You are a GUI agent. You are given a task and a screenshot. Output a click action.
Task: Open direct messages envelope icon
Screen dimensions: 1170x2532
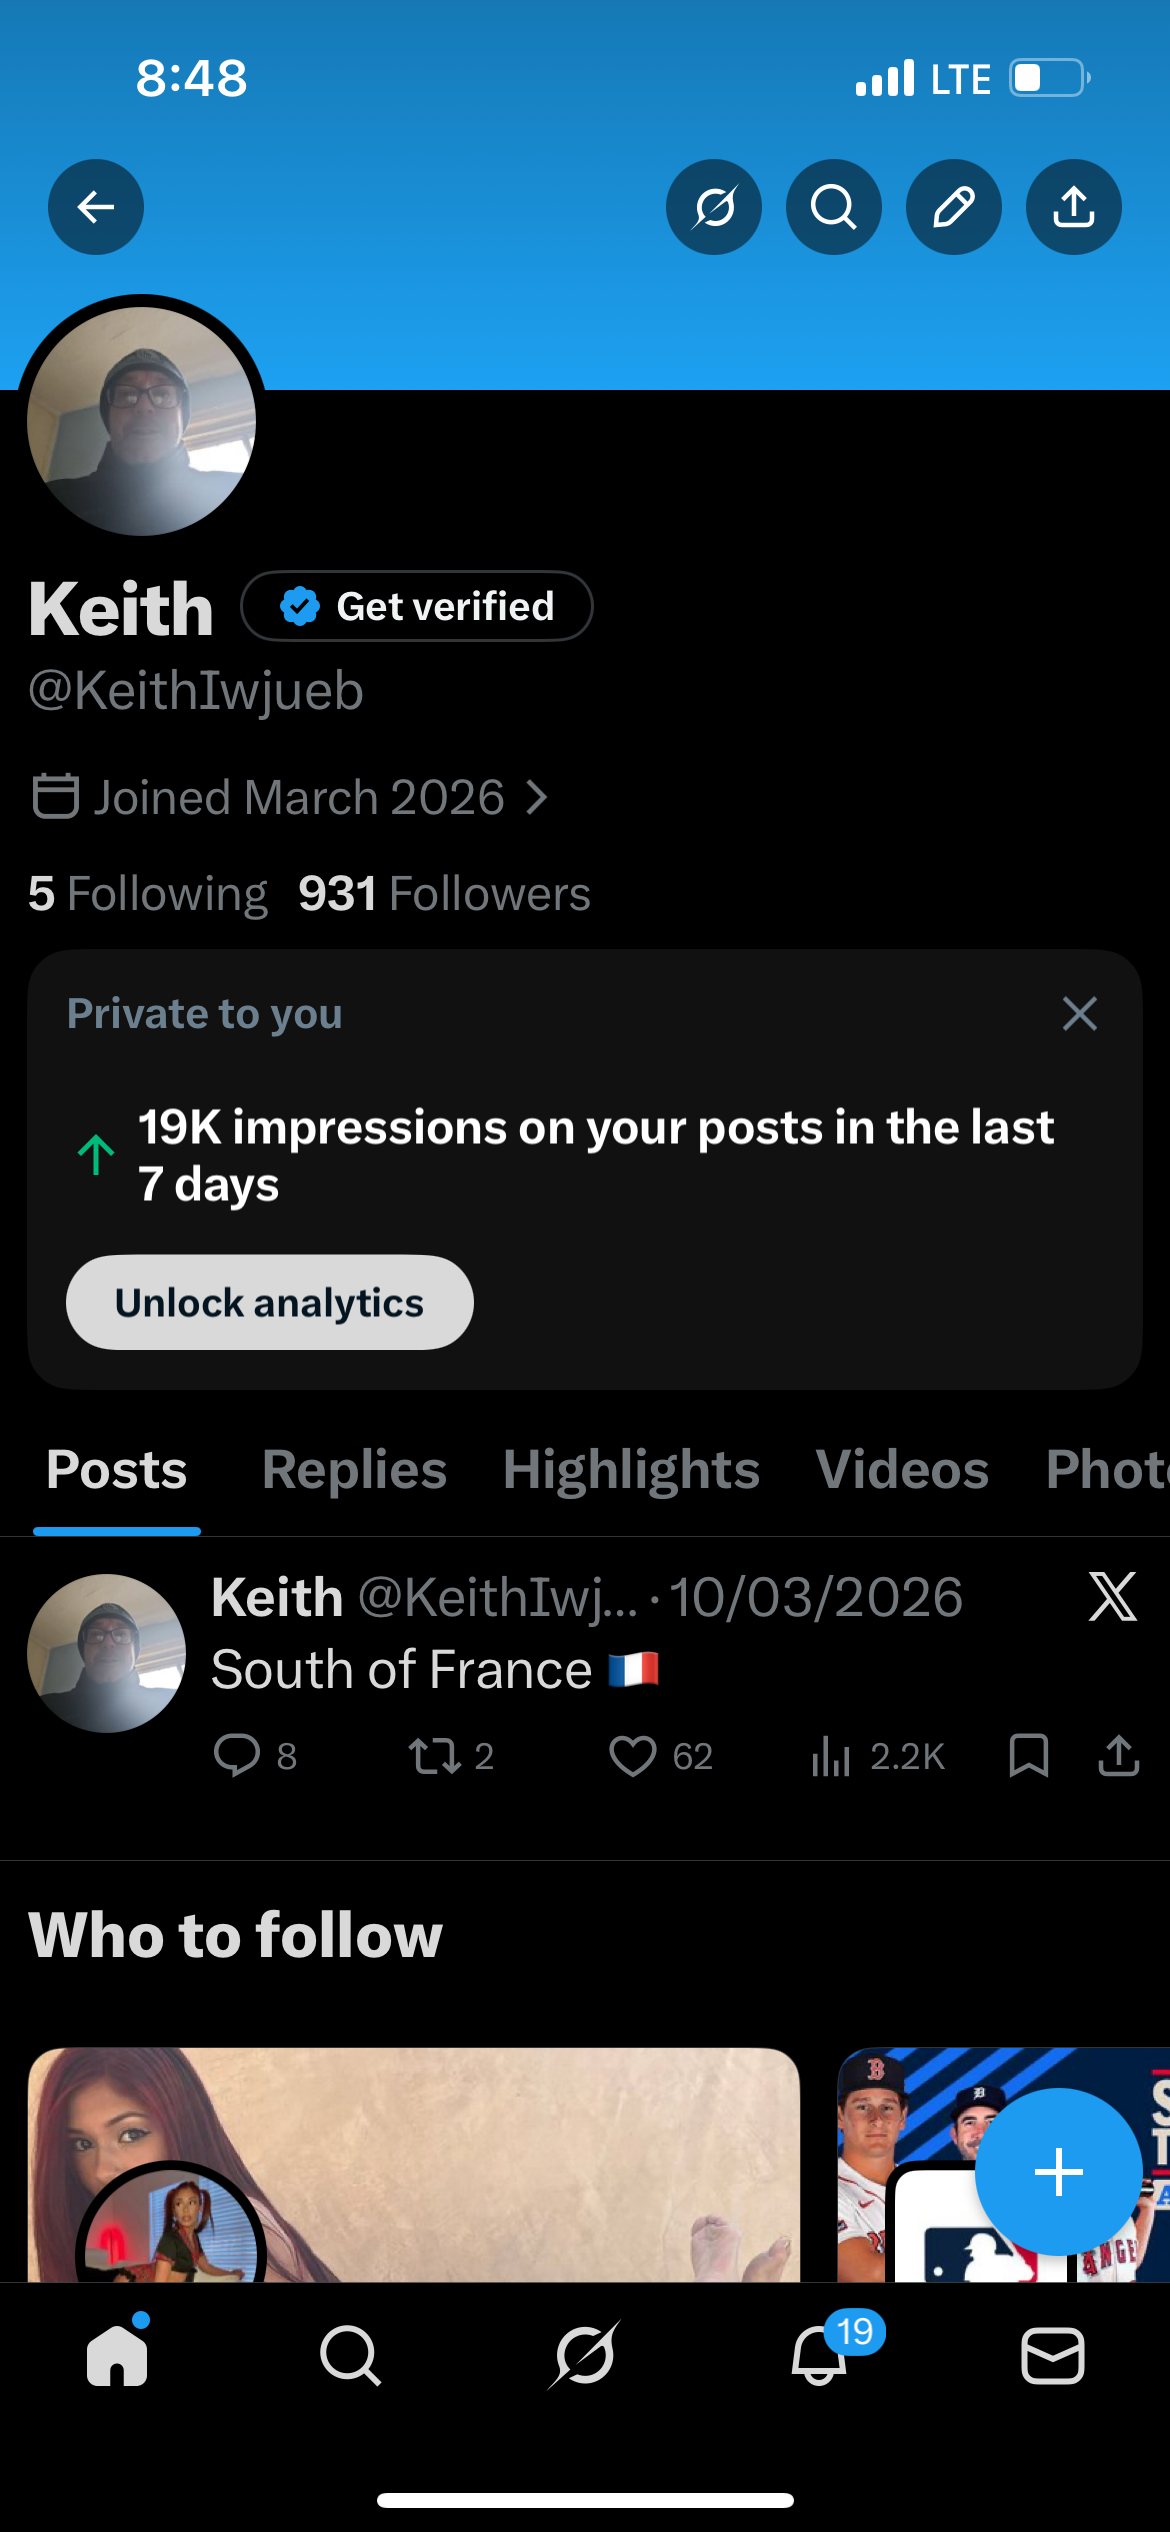point(1052,2355)
